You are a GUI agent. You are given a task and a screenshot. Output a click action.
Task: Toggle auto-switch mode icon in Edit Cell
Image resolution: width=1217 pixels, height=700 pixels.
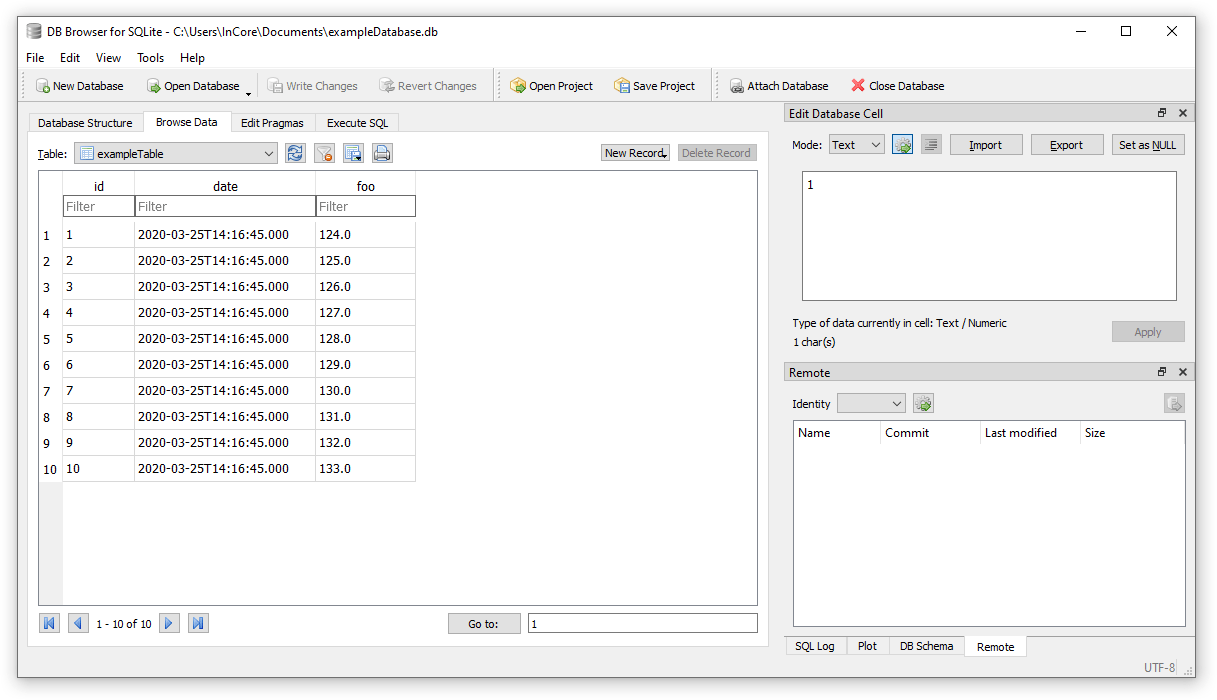(x=903, y=145)
